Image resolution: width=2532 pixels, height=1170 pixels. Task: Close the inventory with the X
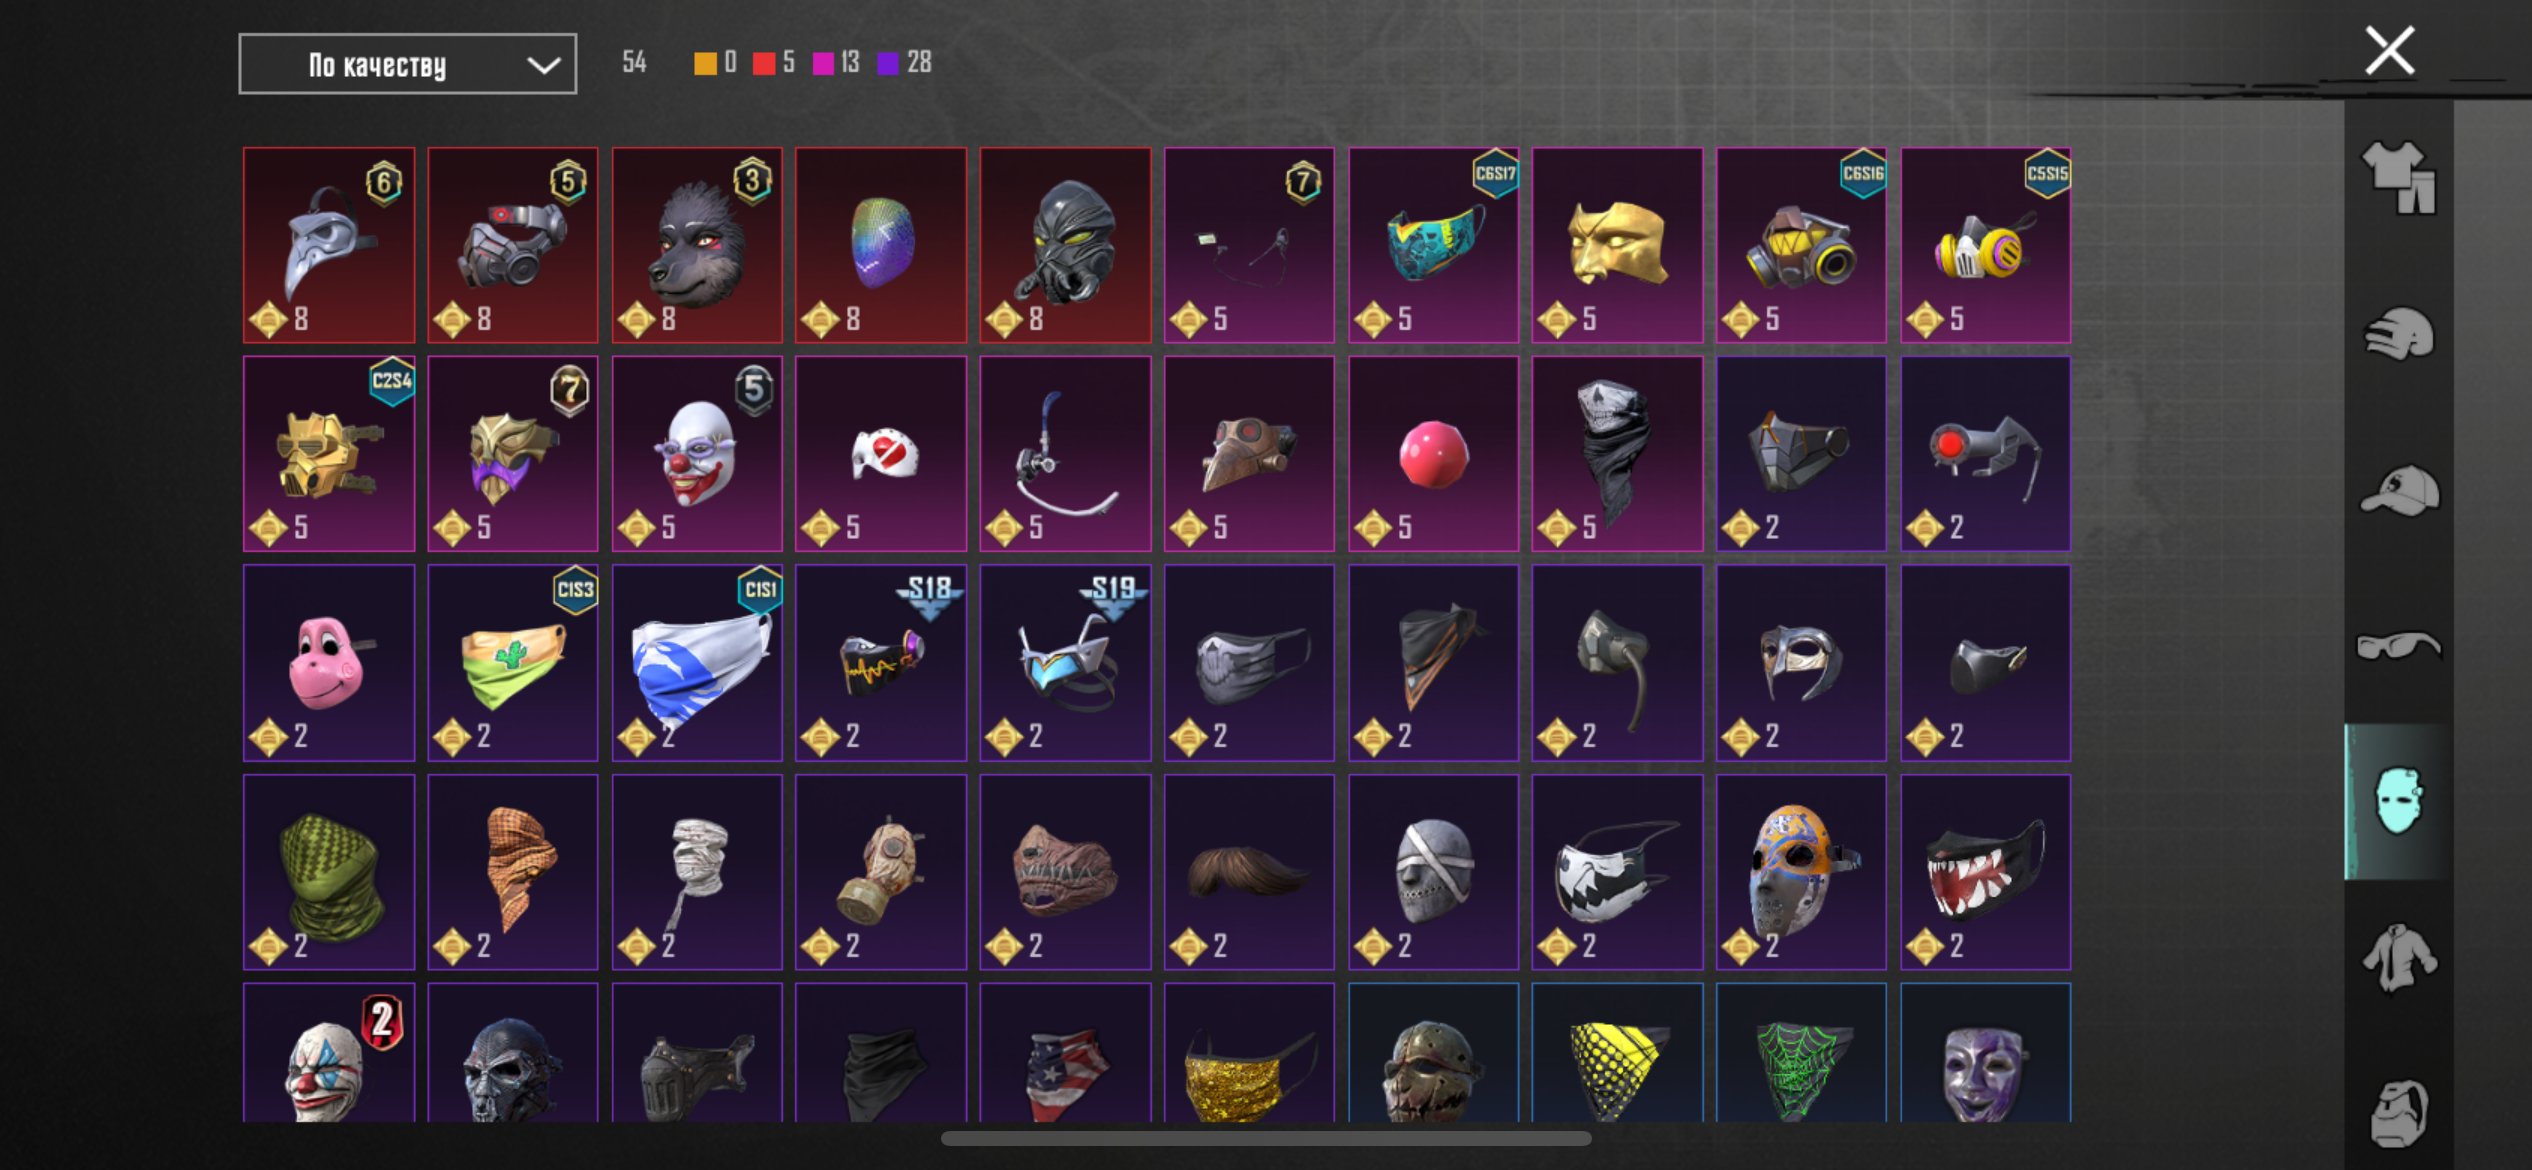(x=2389, y=51)
